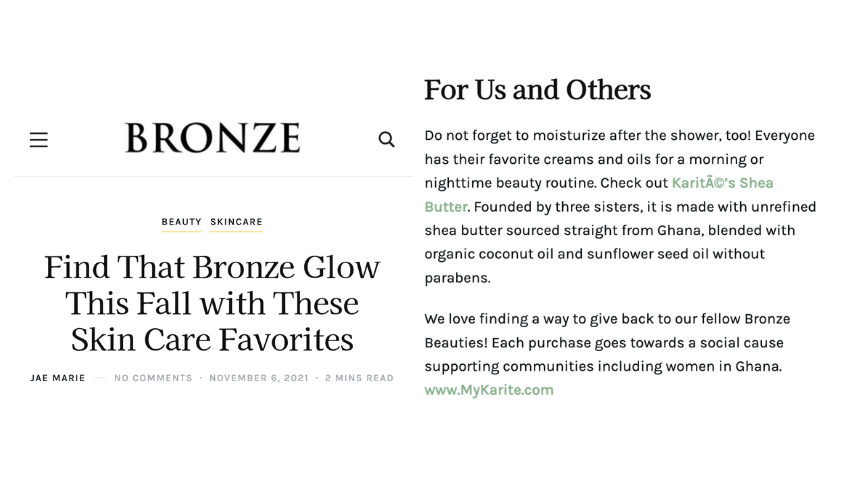Click the search magnifier icon
Screen dimensions: 850x478
(x=386, y=139)
